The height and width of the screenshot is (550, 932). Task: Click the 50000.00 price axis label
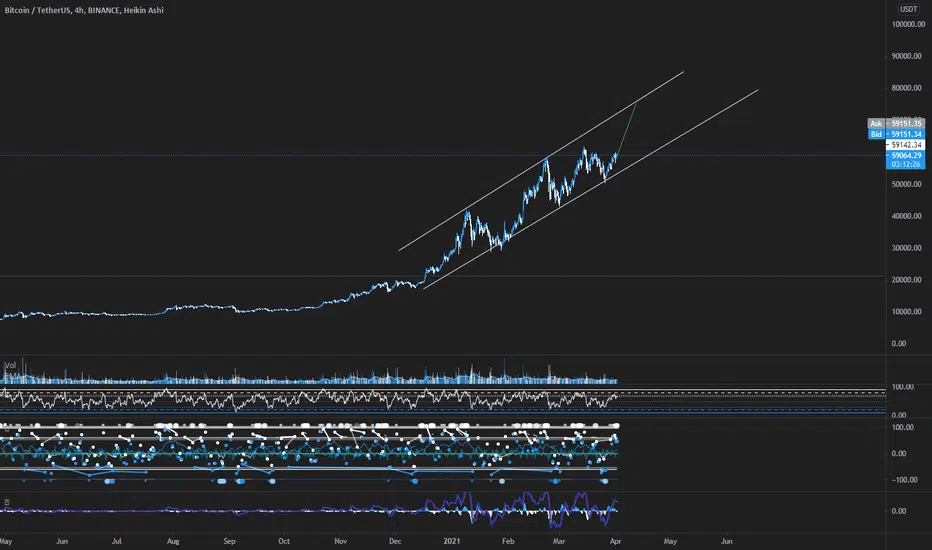[906, 184]
